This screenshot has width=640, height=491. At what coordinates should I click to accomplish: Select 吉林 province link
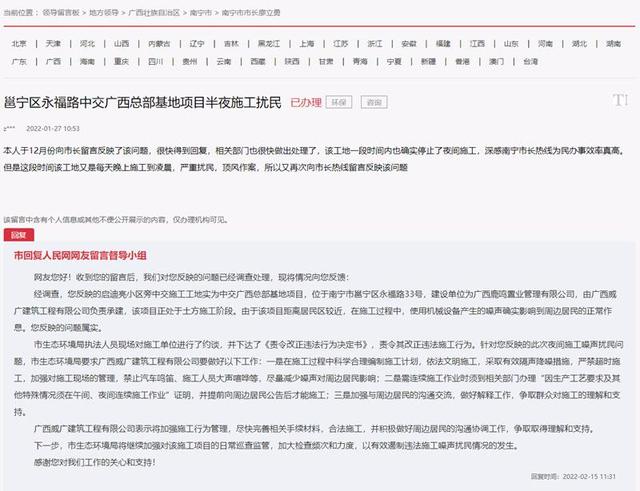[231, 43]
